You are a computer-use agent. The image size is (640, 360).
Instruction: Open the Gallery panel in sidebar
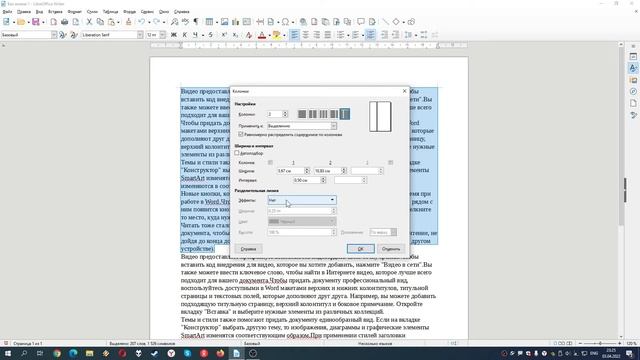click(x=633, y=80)
